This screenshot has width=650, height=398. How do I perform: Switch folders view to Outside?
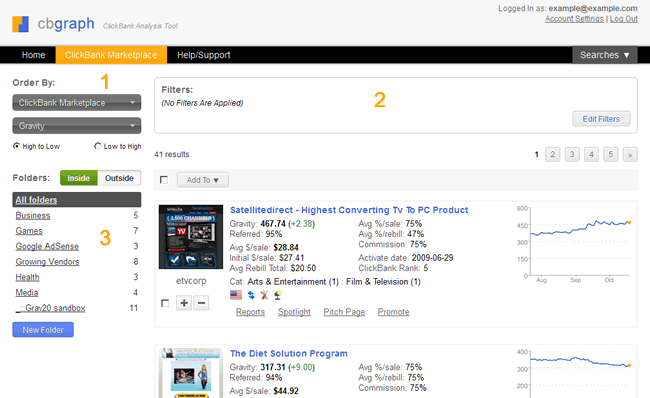(119, 178)
